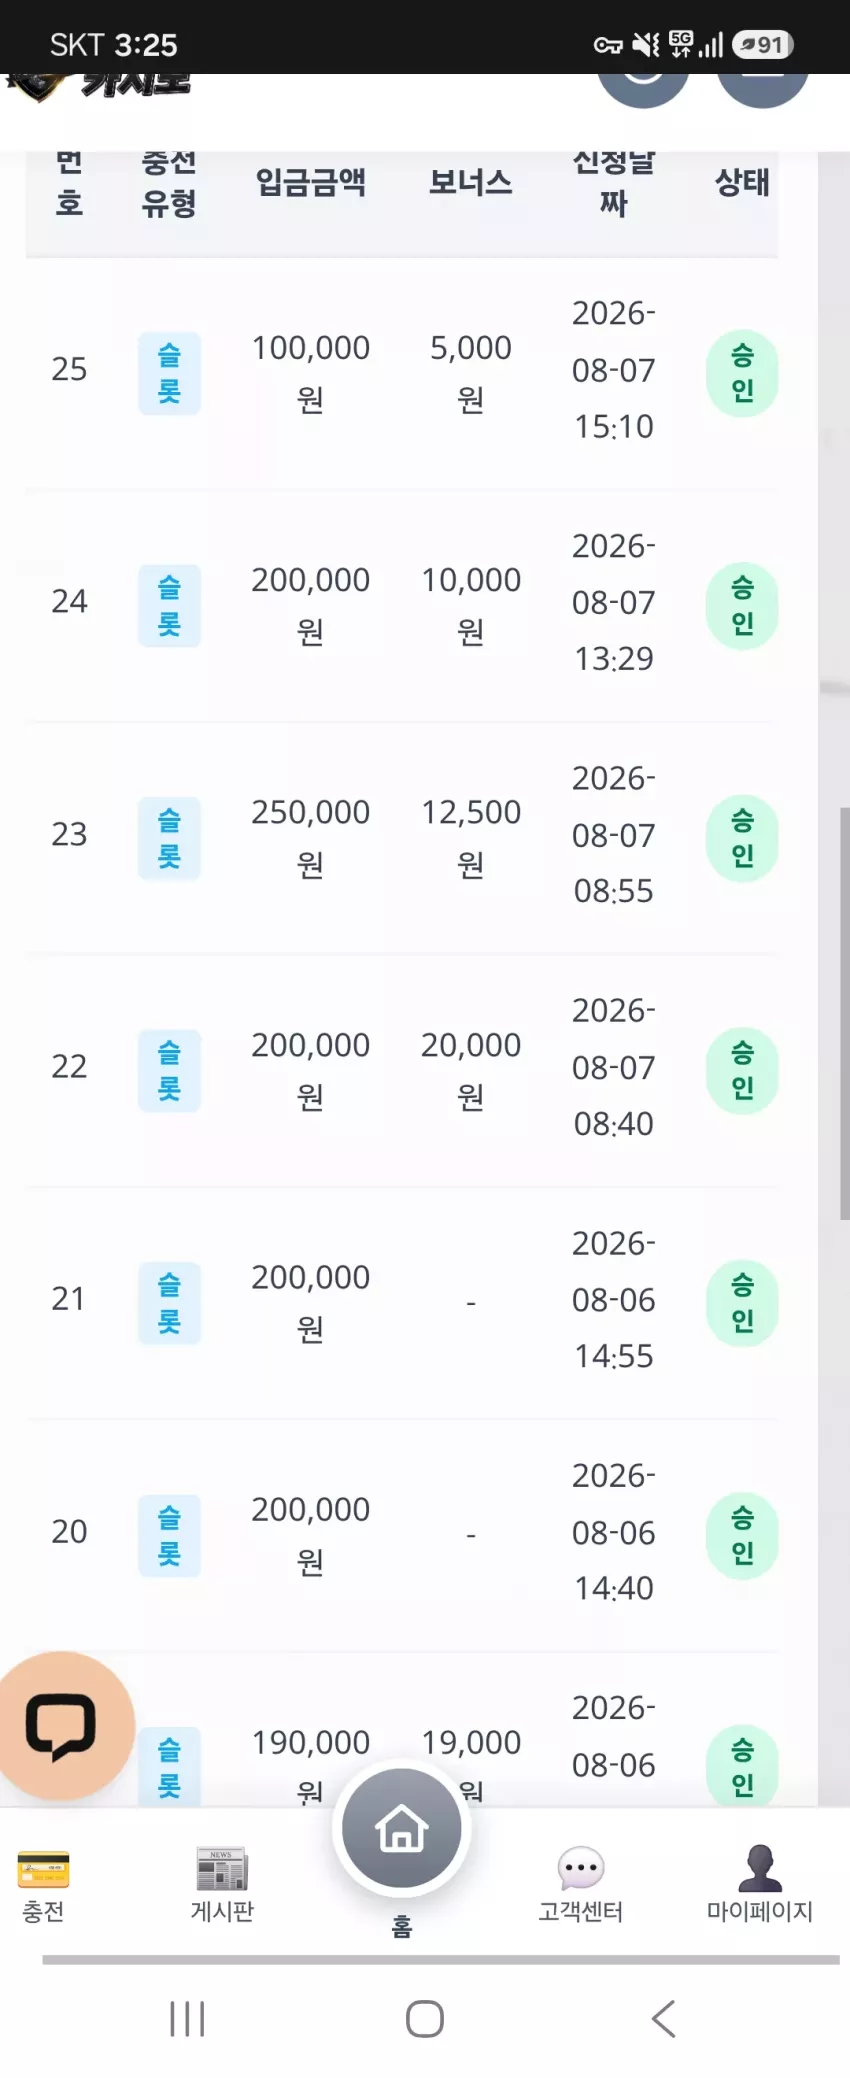Click 승인 badge on row 21
This screenshot has width=850, height=2078.
coord(742,1303)
